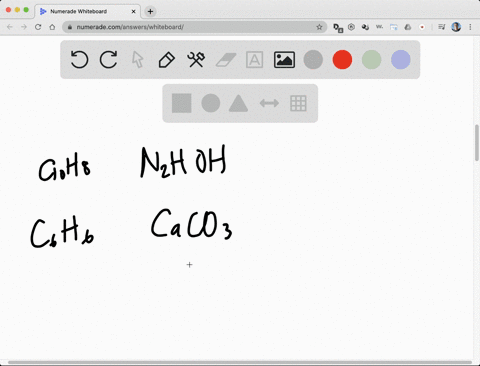
Task: Select the pointer selection tool
Action: click(137, 60)
